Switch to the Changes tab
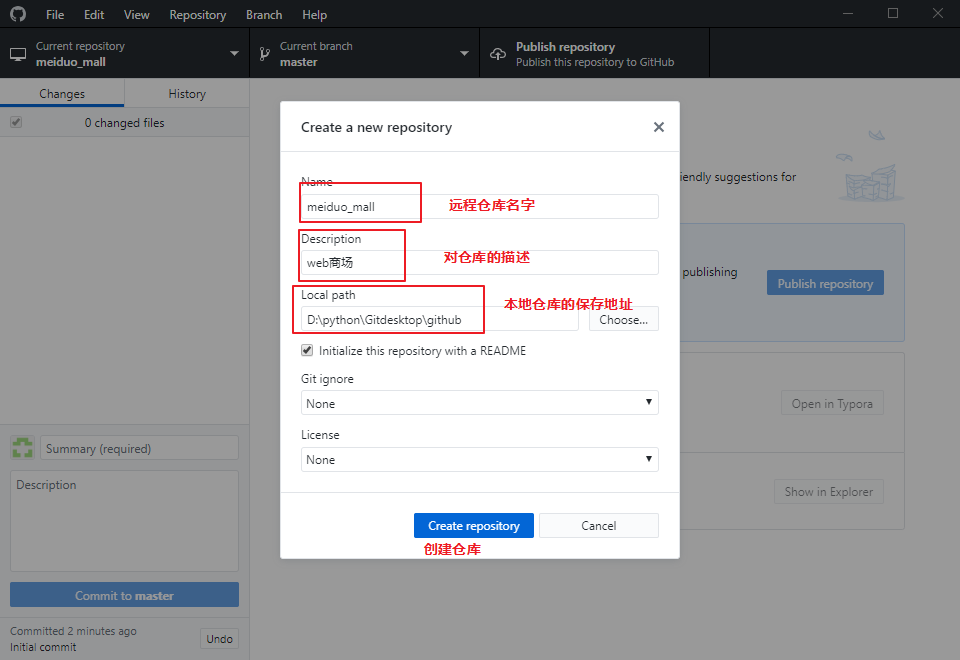960x660 pixels. point(62,93)
